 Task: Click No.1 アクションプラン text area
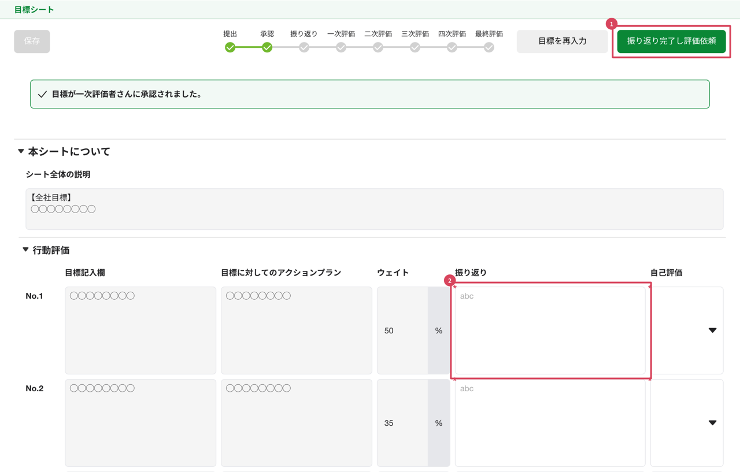tap(296, 330)
